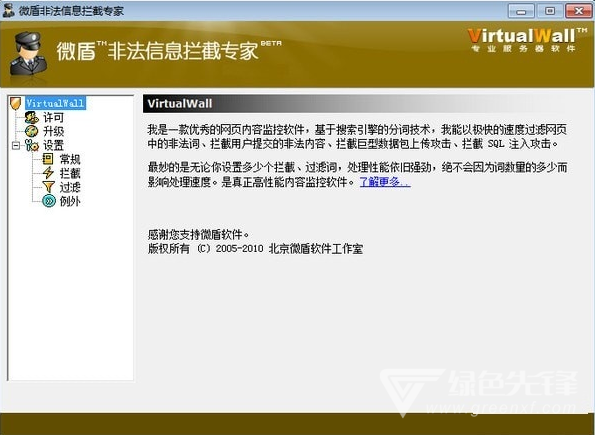
Task: Open the 拦截 settings page
Action: [70, 173]
